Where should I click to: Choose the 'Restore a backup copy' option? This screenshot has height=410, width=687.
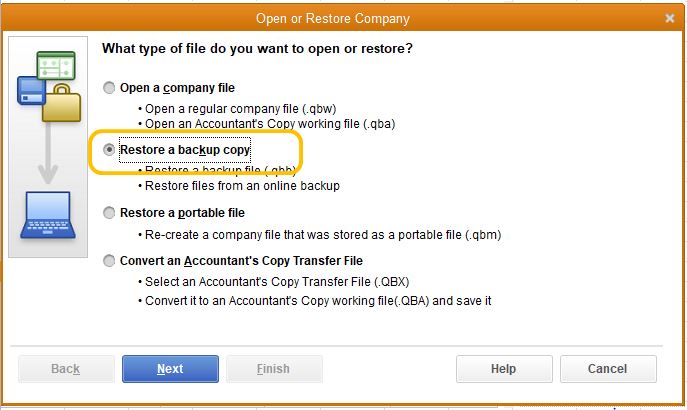click(x=110, y=150)
